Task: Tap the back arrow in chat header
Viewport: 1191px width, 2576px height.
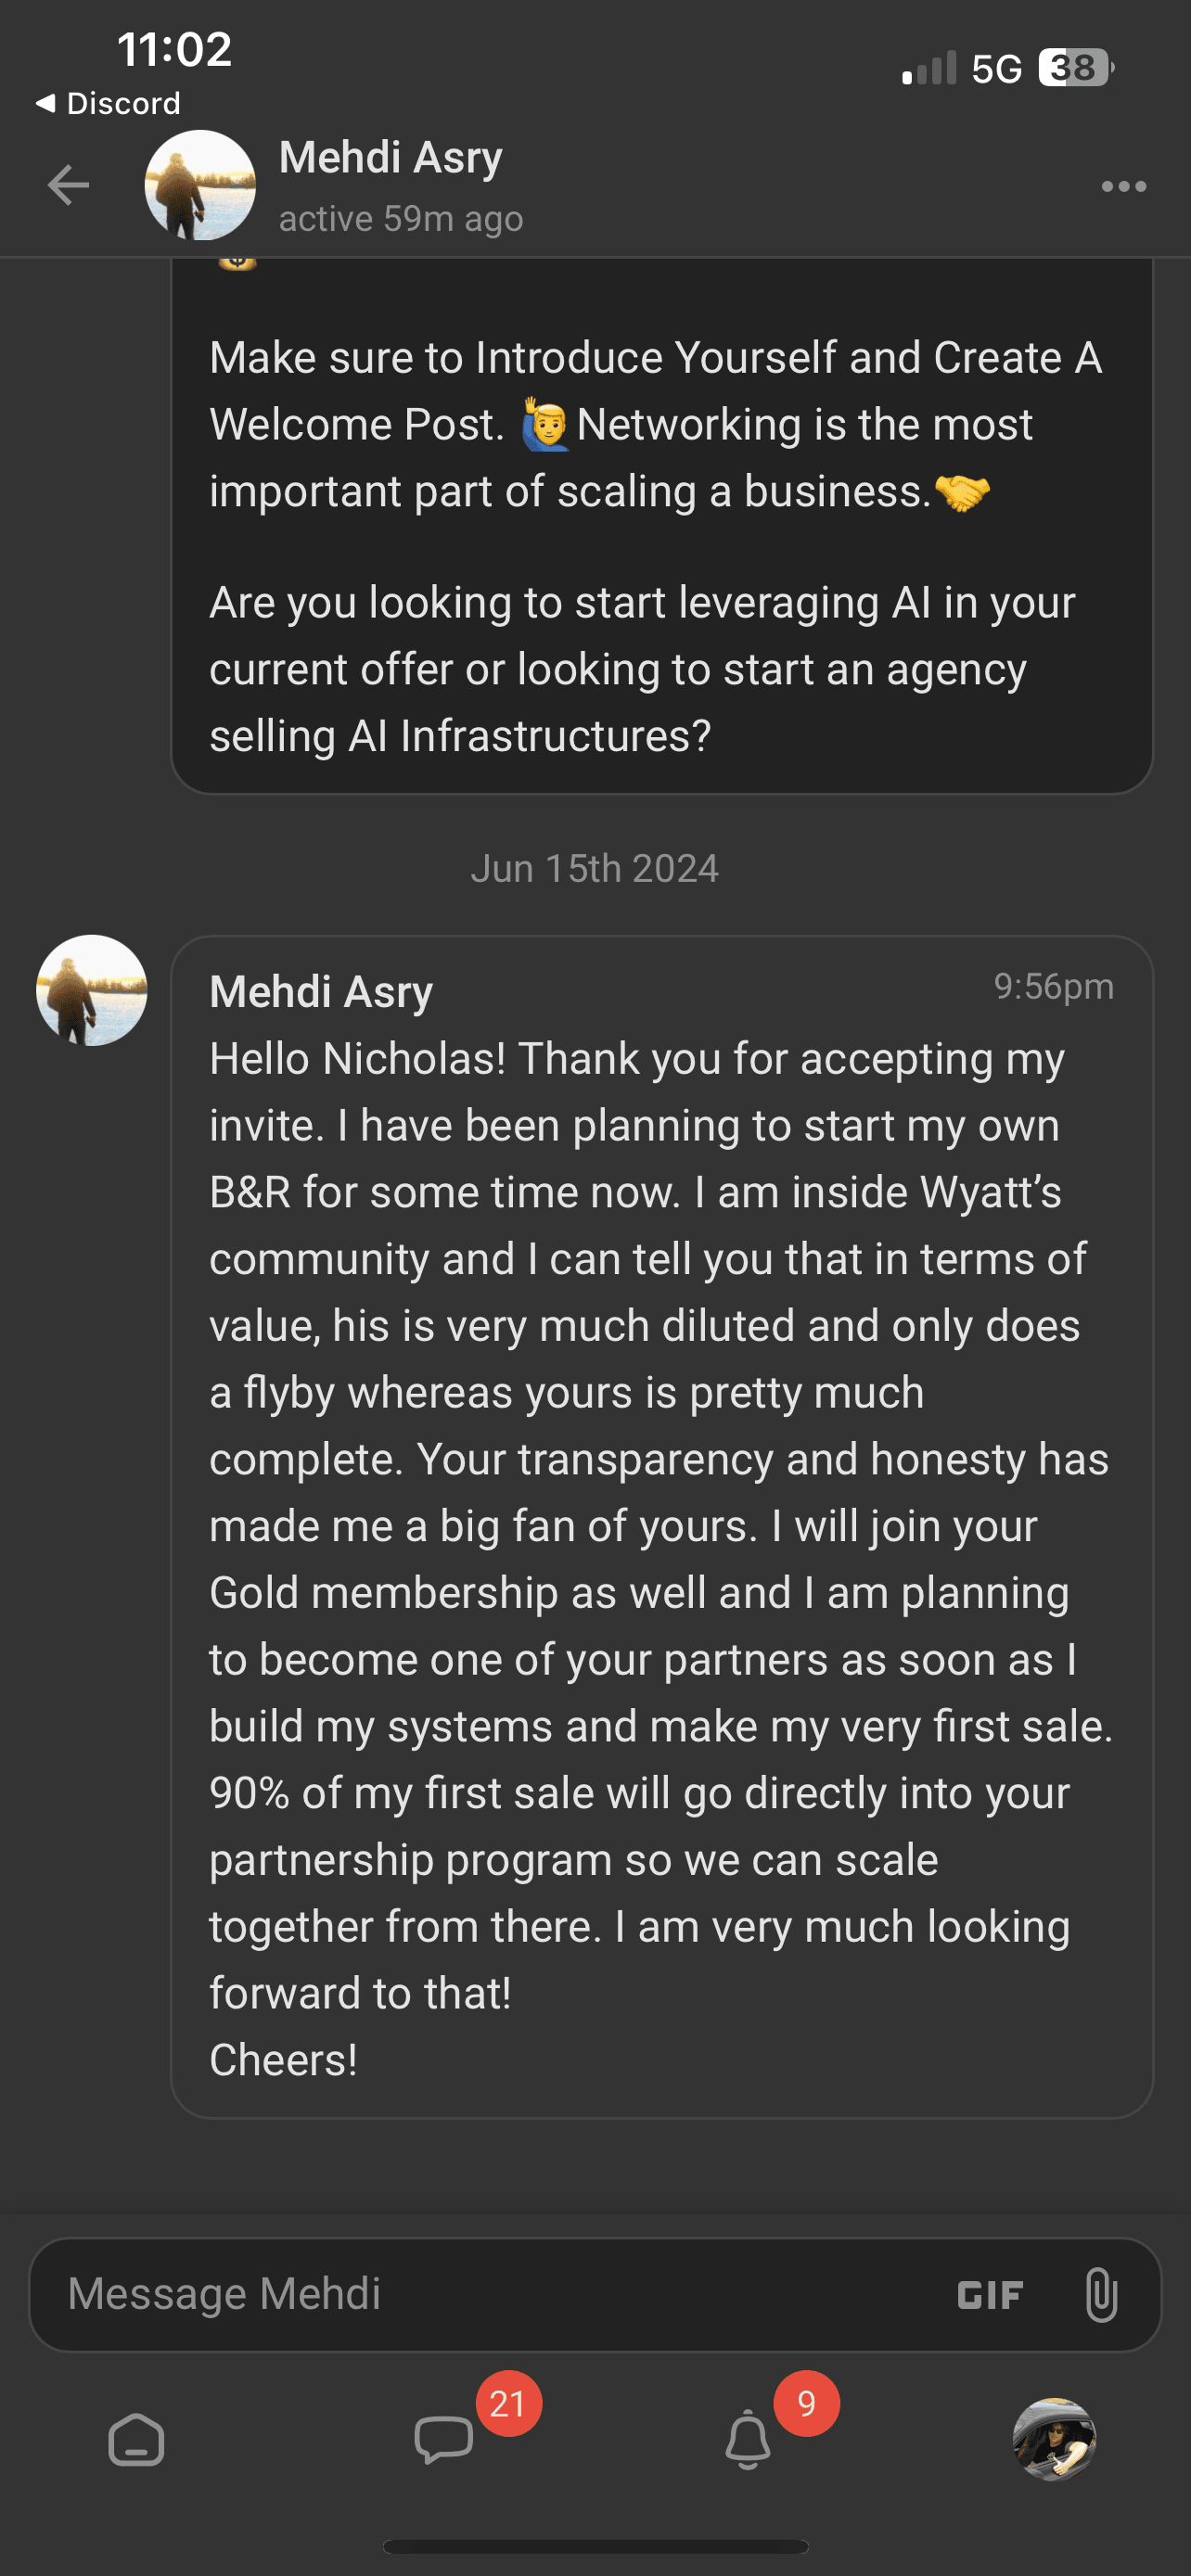Action: [x=68, y=185]
